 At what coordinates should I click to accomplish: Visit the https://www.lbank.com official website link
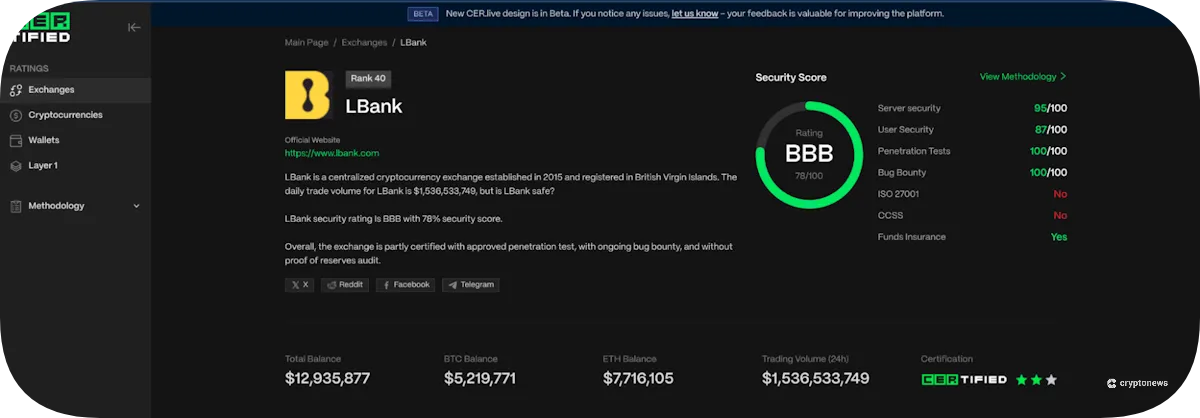click(332, 153)
